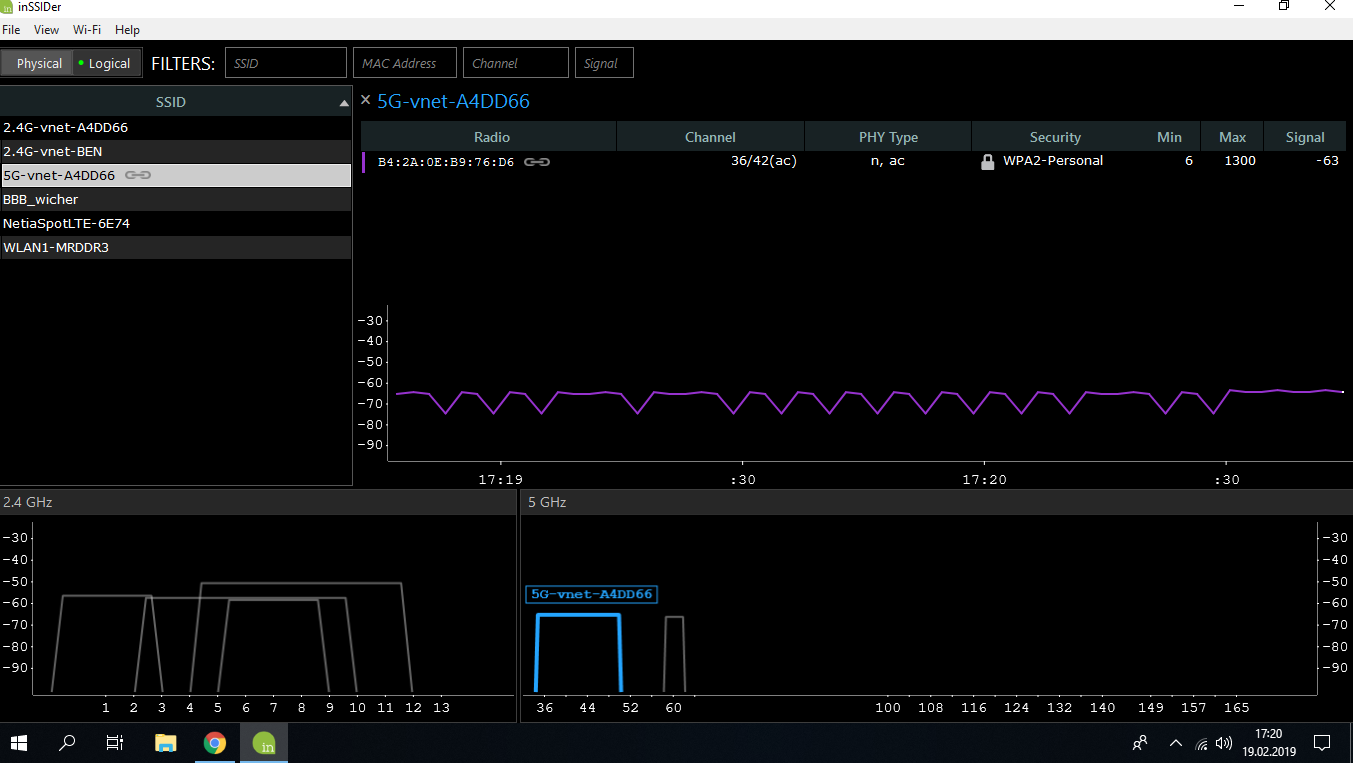Click the WPA2-Personal padlock icon
This screenshot has width=1353, height=763.
[988, 162]
